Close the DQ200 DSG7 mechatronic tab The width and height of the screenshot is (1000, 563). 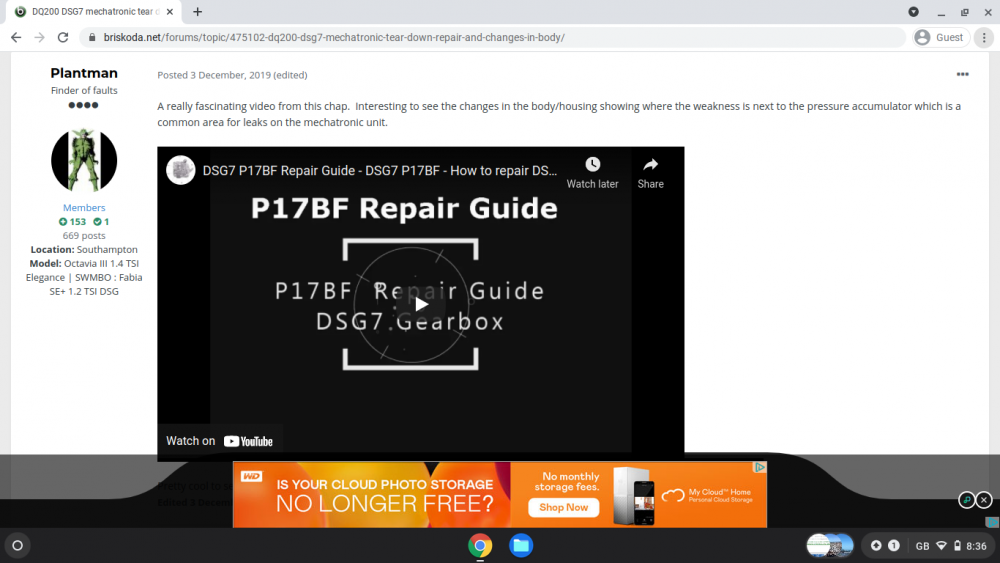pyautogui.click(x=170, y=11)
